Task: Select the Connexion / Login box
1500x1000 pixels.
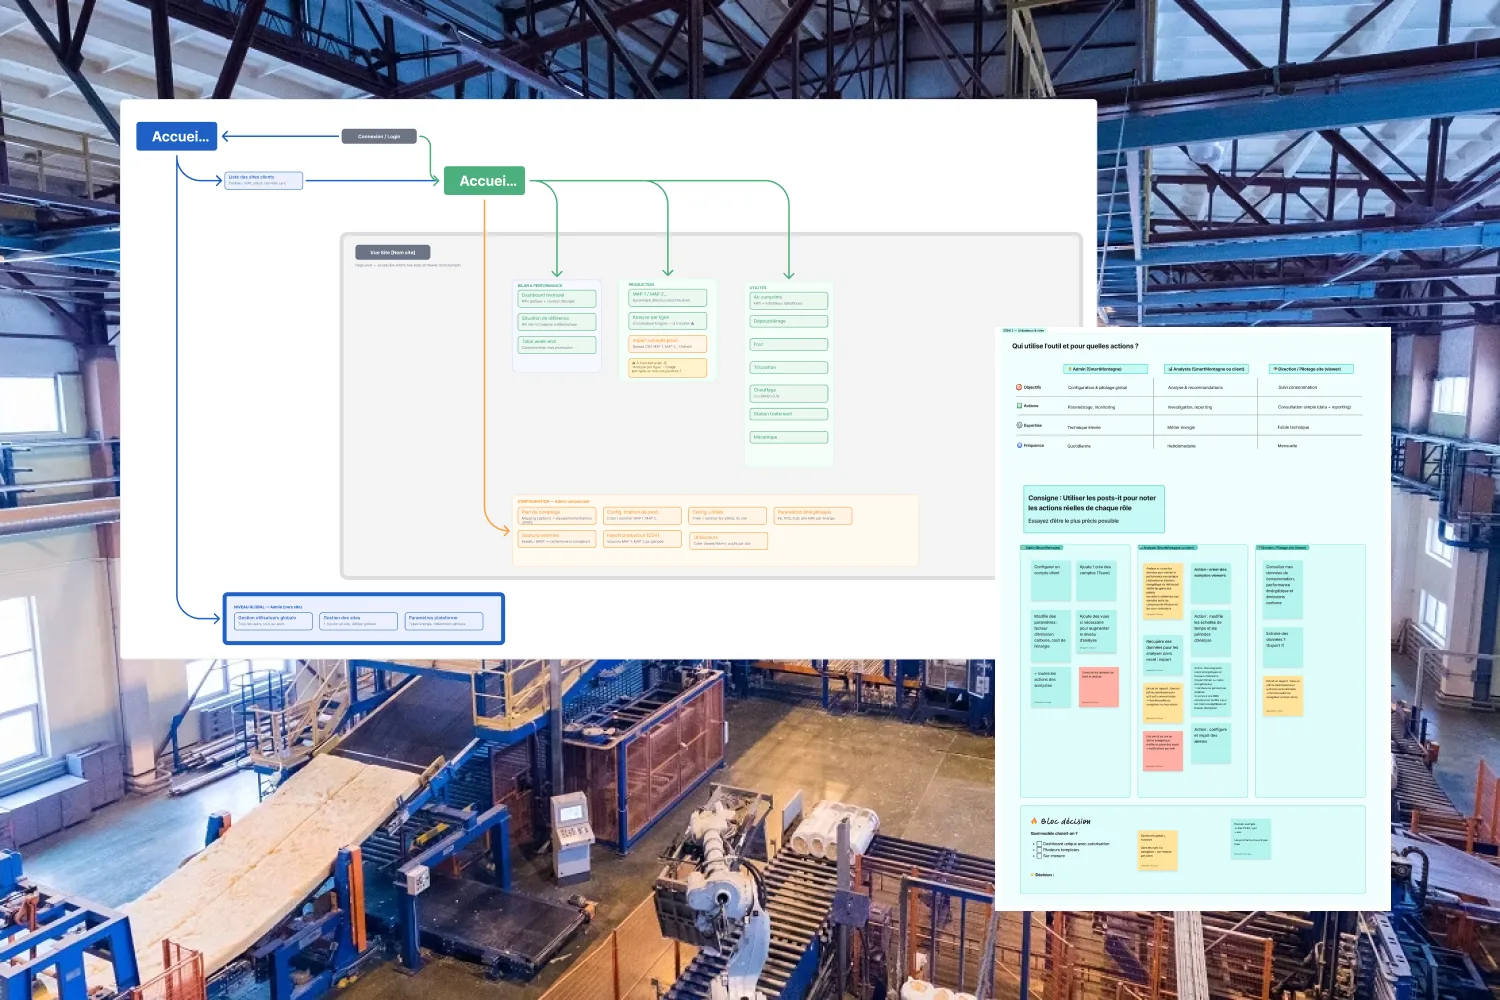Action: pos(379,136)
